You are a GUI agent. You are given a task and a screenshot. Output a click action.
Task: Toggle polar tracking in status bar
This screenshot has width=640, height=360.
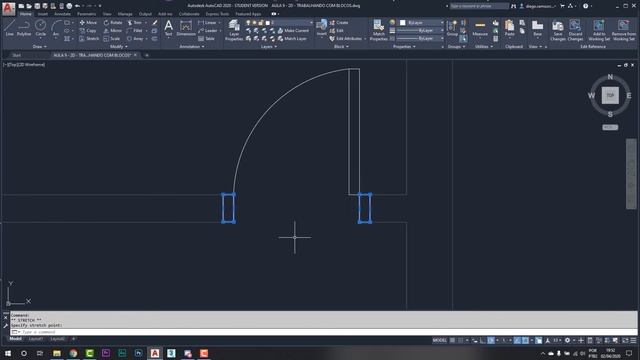pyautogui.click(x=491, y=340)
